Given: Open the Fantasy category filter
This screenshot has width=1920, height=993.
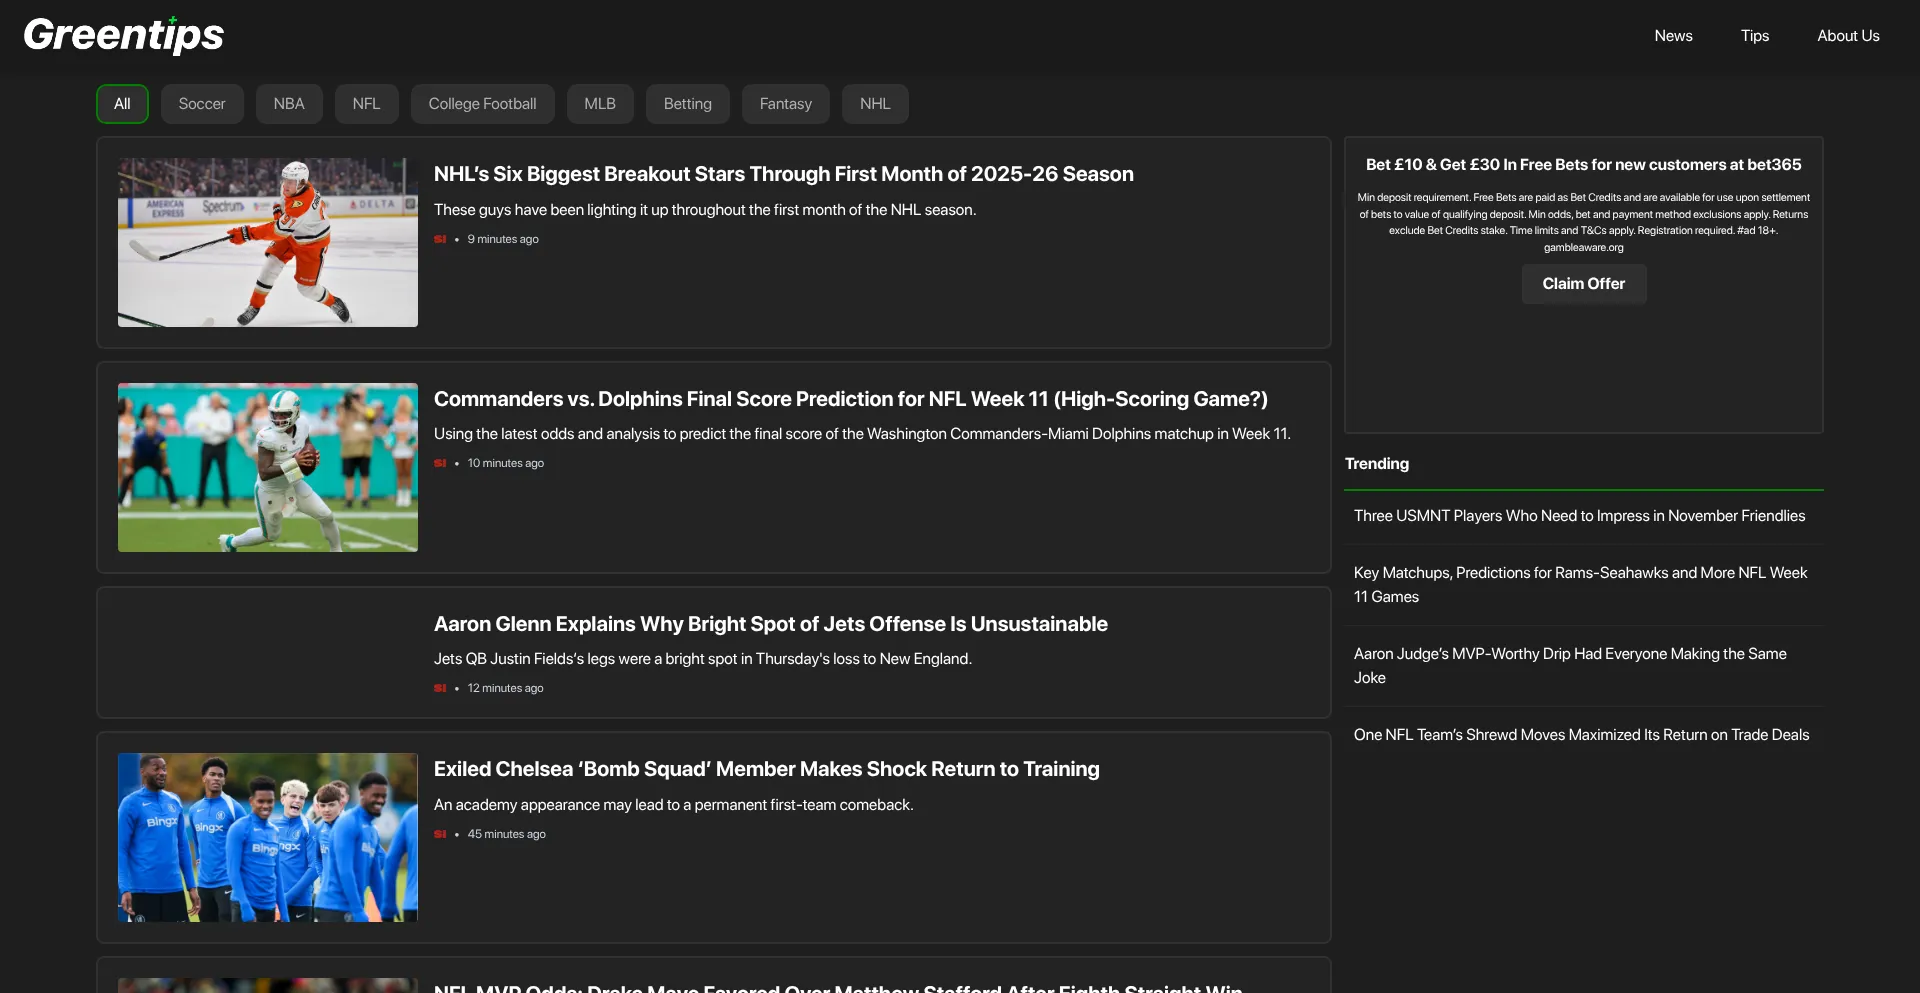Looking at the screenshot, I should [785, 104].
